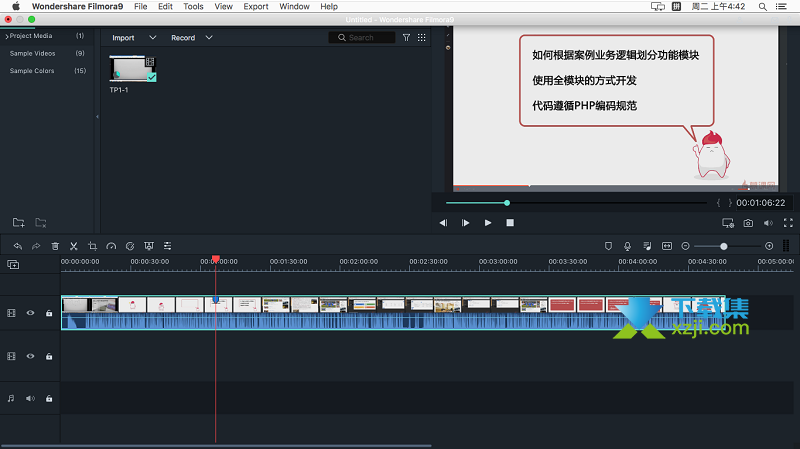Delete selected clip with trash icon

click(x=55, y=246)
